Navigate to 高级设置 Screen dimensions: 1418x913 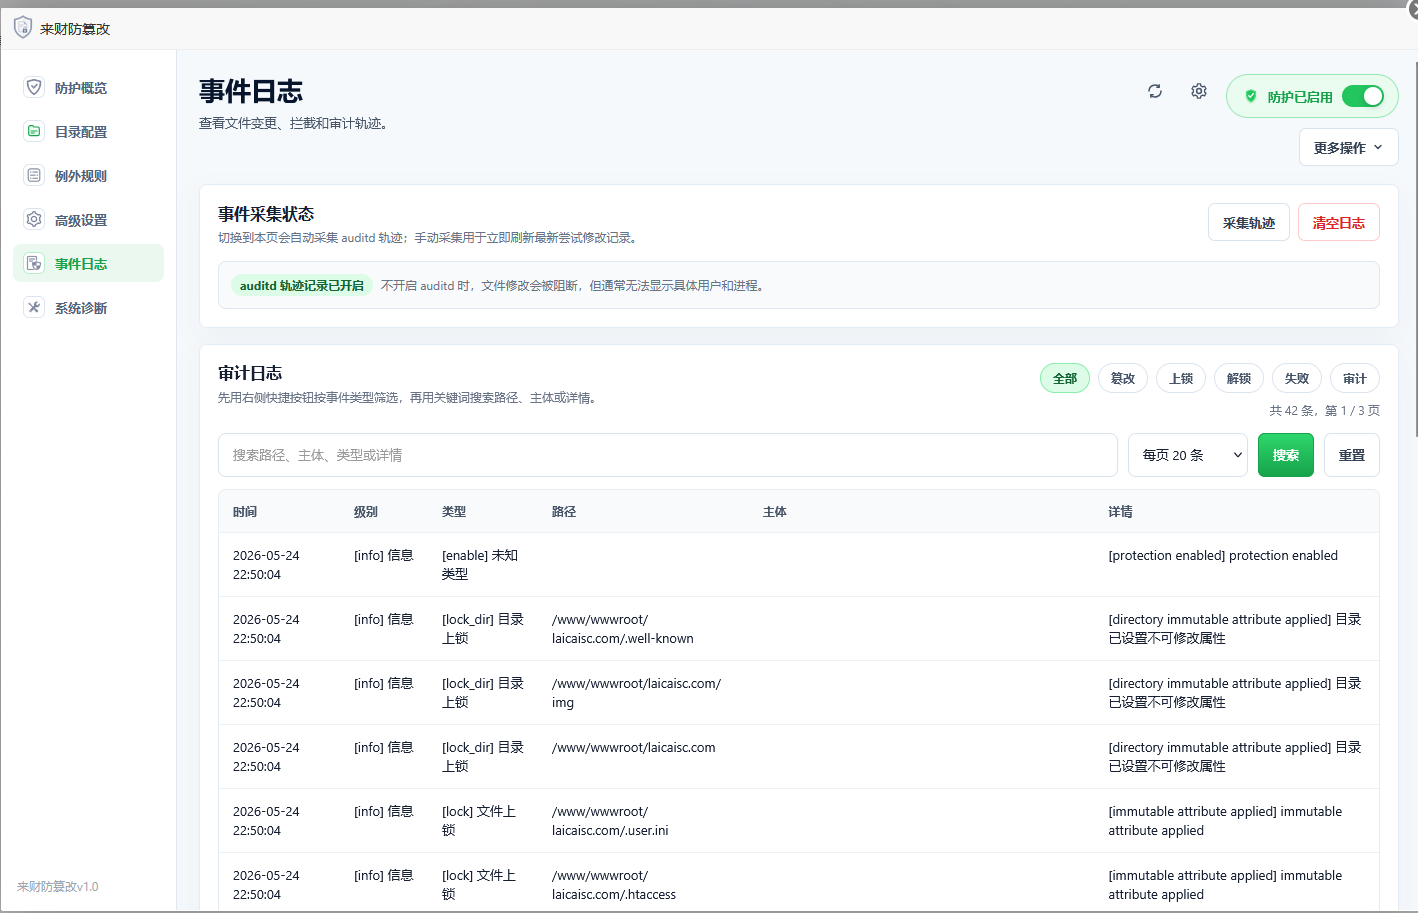[x=88, y=220]
